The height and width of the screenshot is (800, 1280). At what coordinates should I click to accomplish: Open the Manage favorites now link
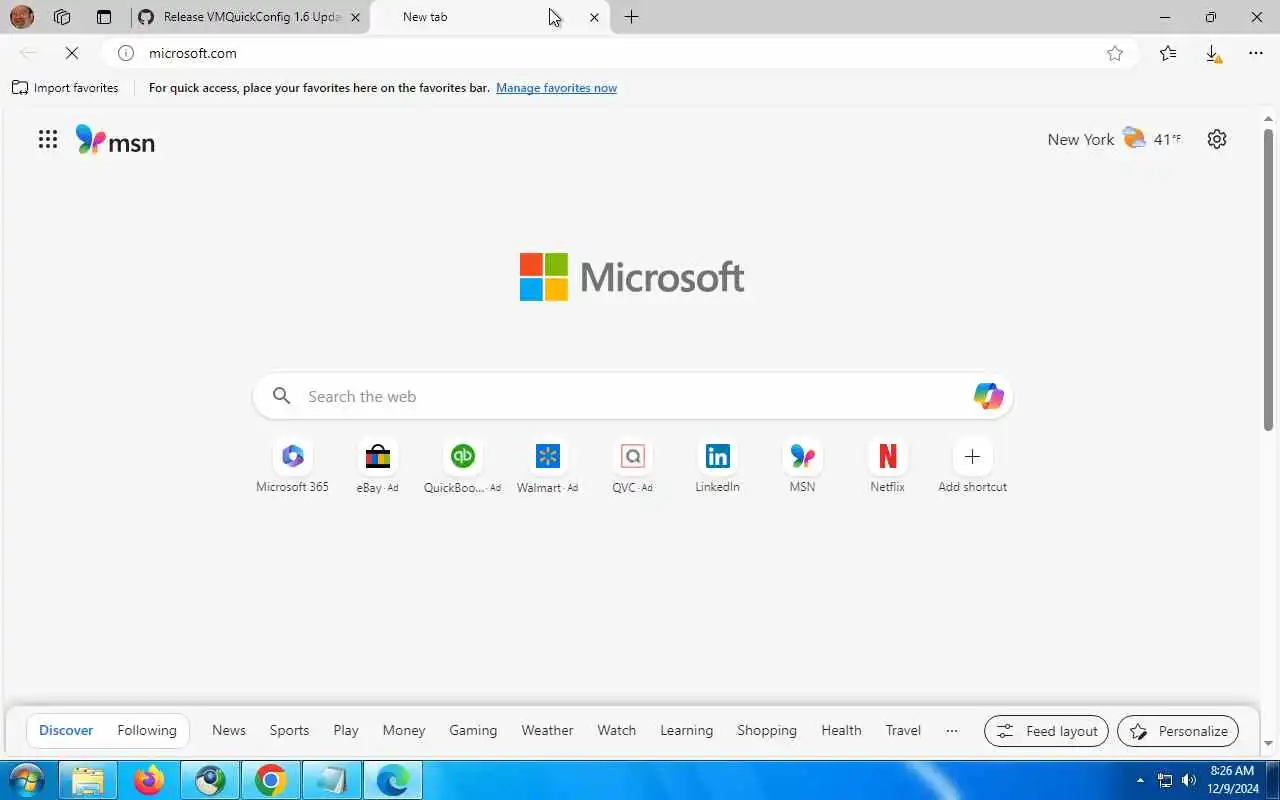[x=556, y=88]
